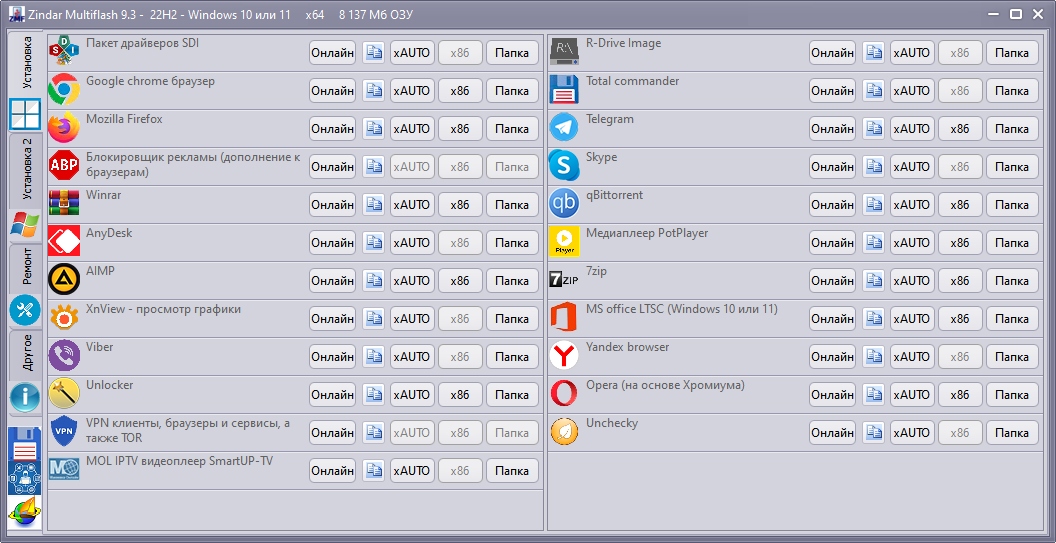Click the floppy disk sidebar icon

point(25,443)
